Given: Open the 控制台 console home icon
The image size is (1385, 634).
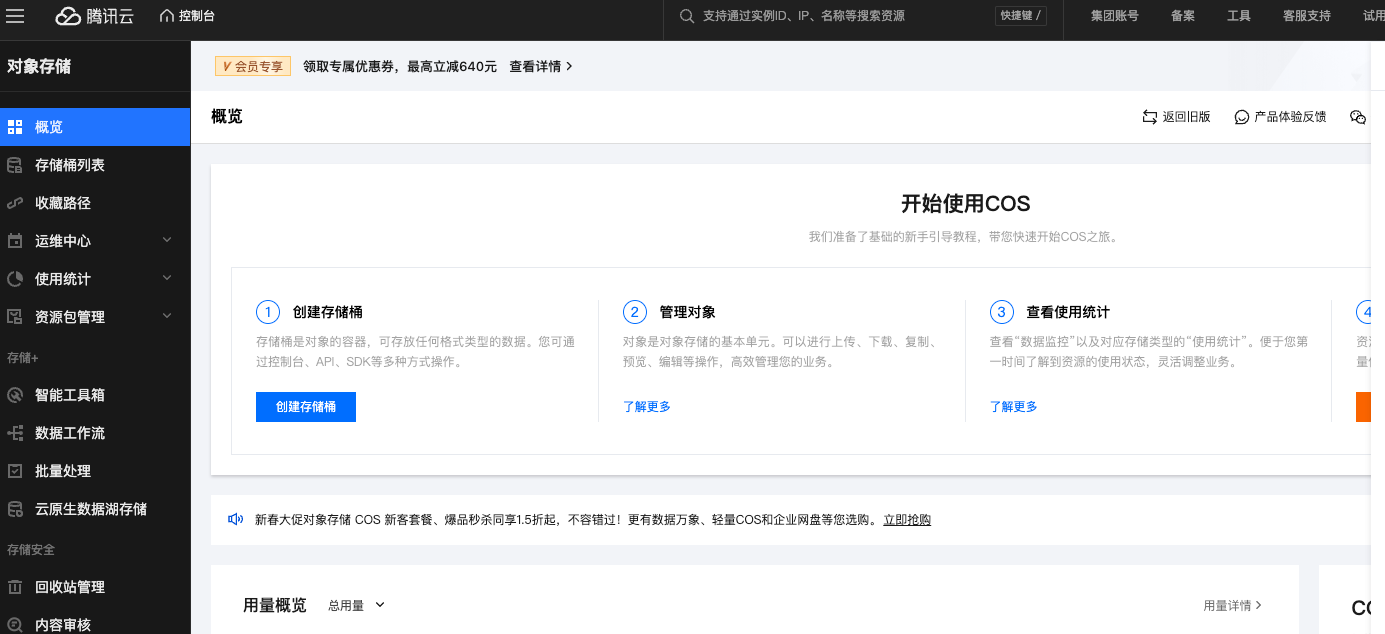Looking at the screenshot, I should (167, 16).
